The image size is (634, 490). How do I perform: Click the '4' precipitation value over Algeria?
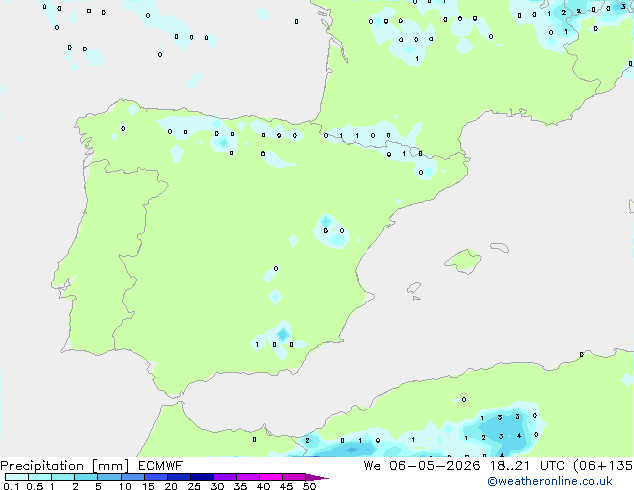coord(519,436)
